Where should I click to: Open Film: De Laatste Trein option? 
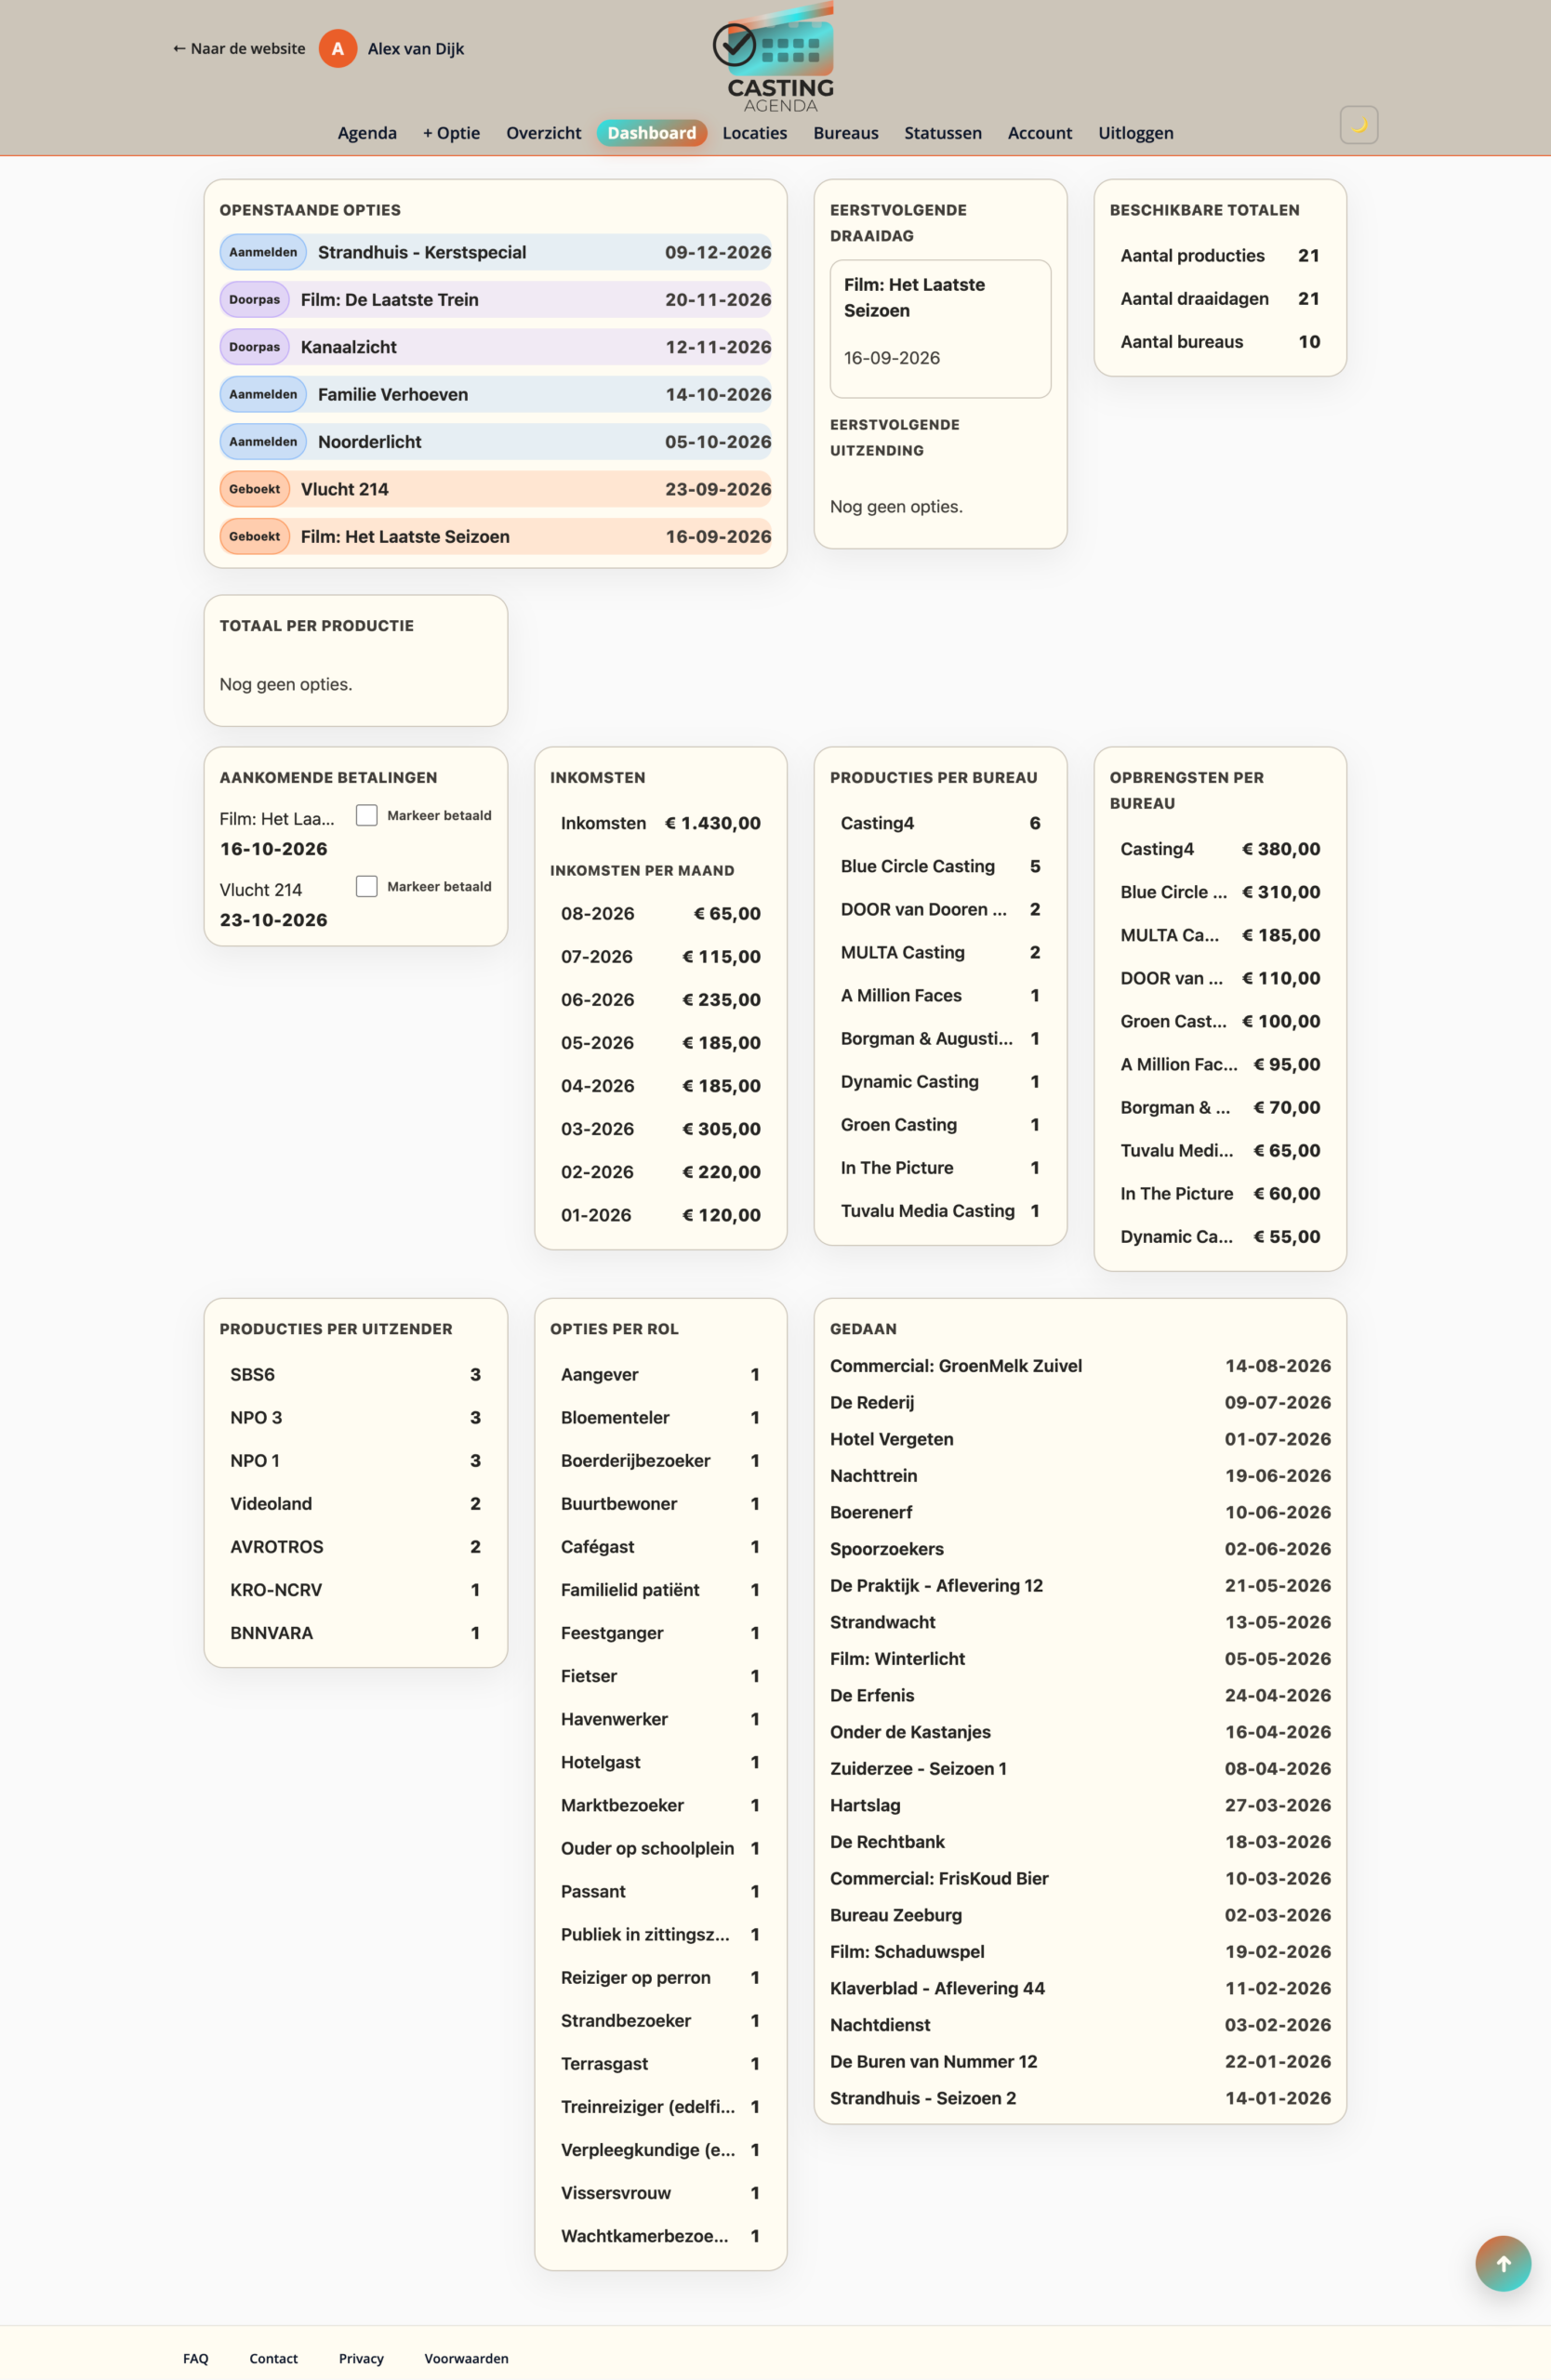tap(495, 299)
